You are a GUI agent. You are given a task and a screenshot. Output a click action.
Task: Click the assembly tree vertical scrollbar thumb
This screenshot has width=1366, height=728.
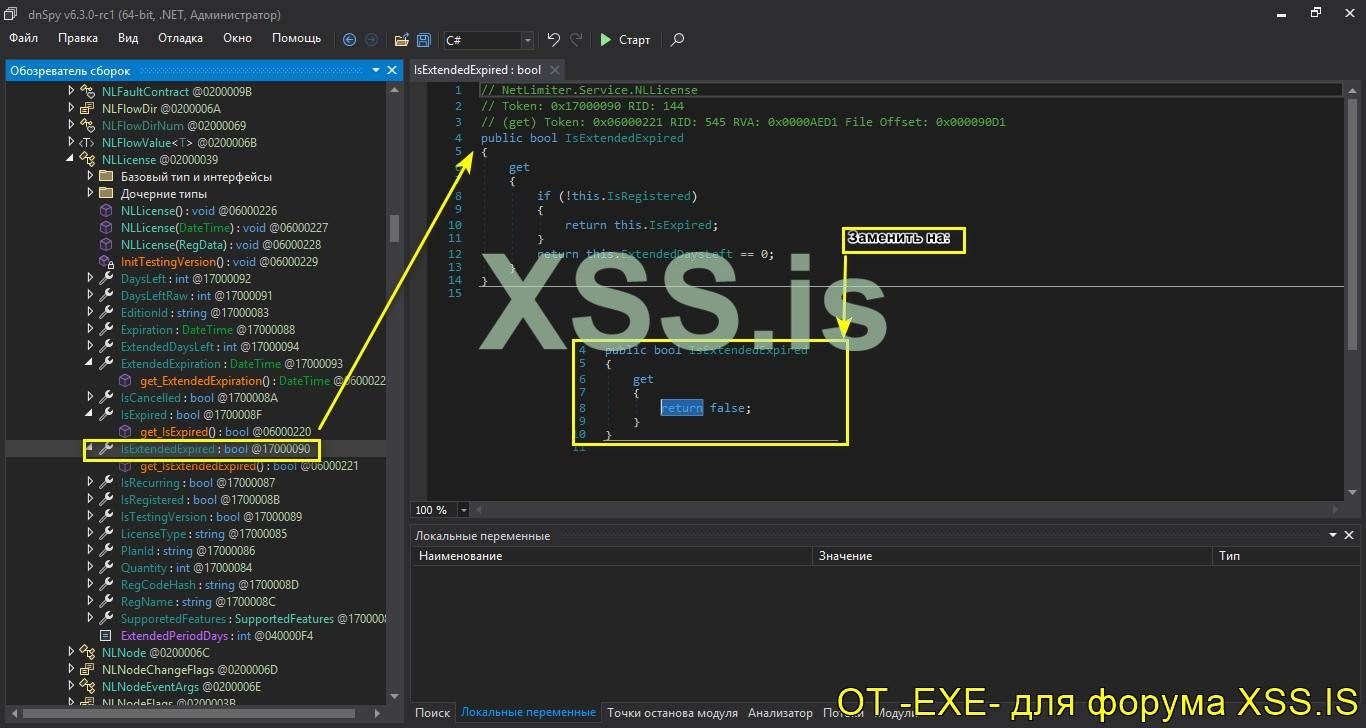394,228
